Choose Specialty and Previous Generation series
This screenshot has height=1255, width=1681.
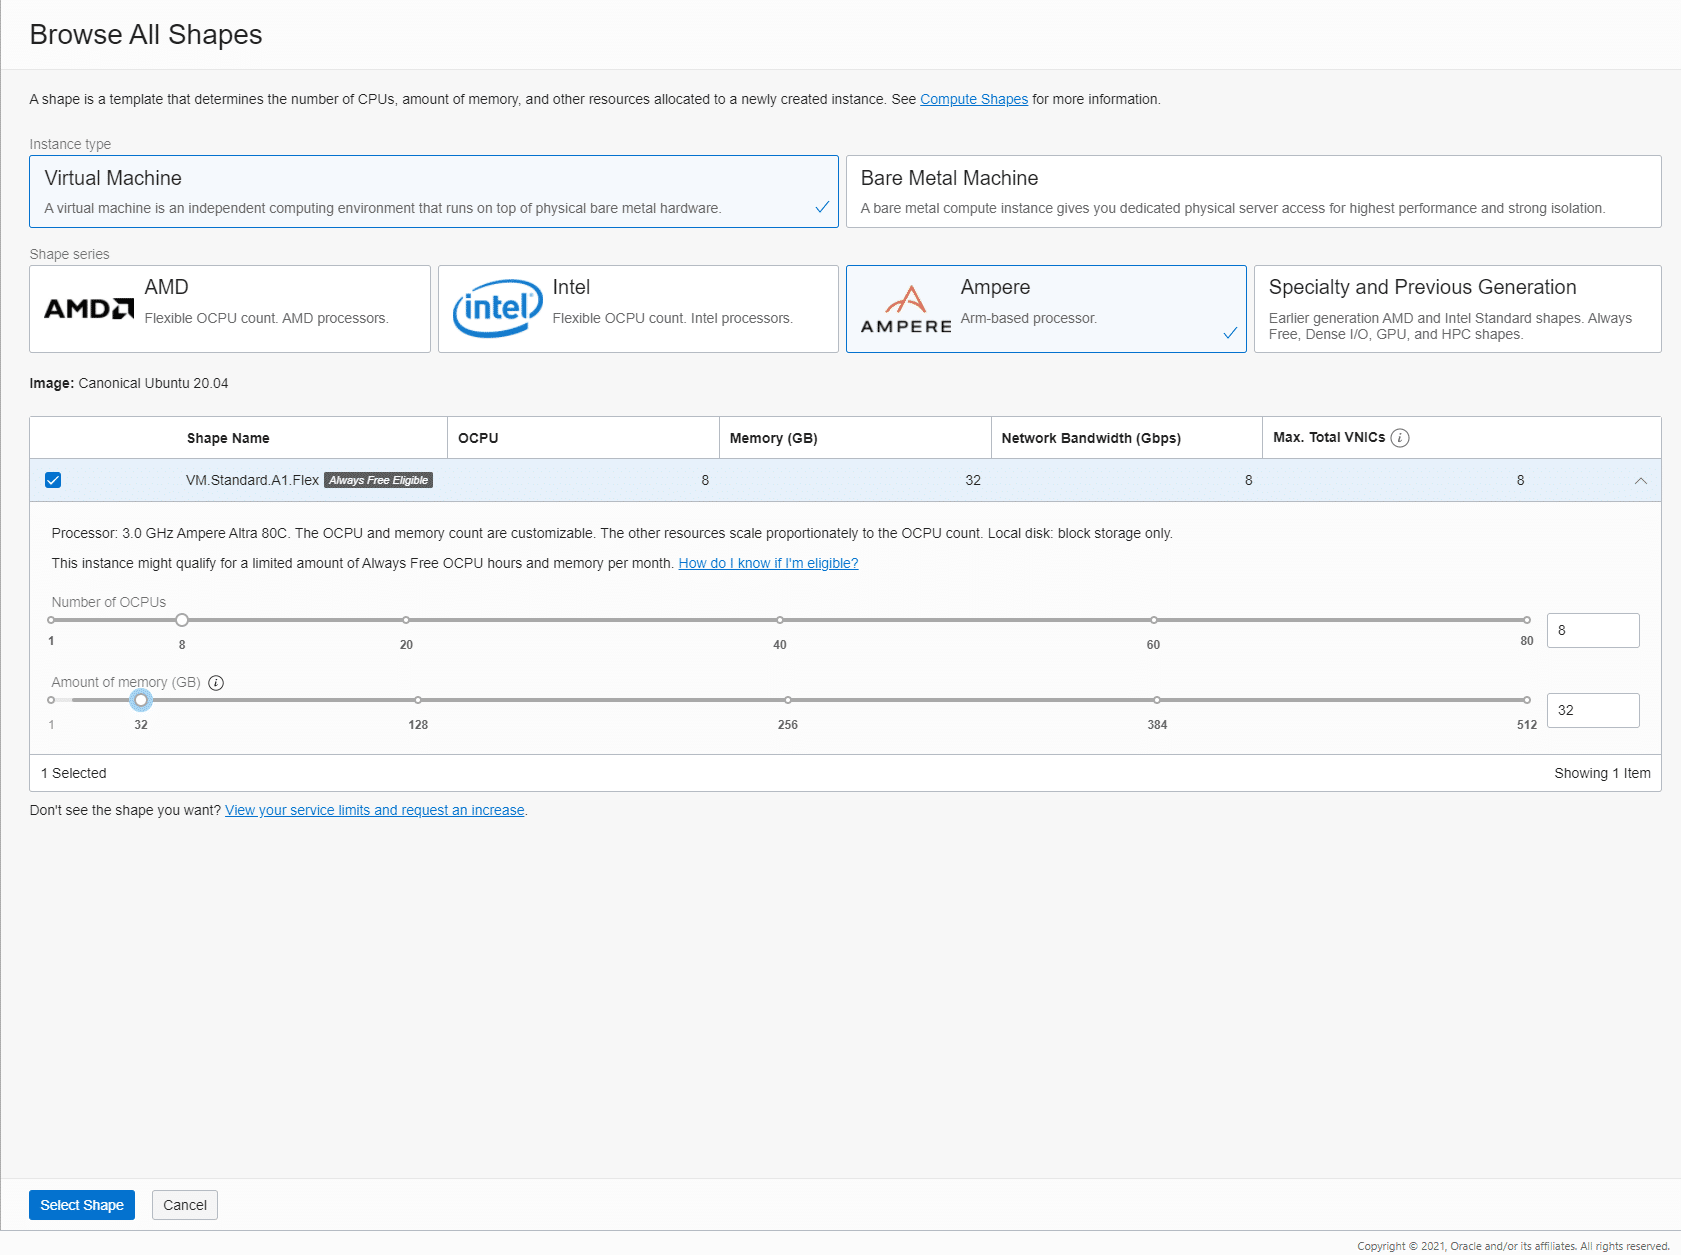click(1457, 309)
